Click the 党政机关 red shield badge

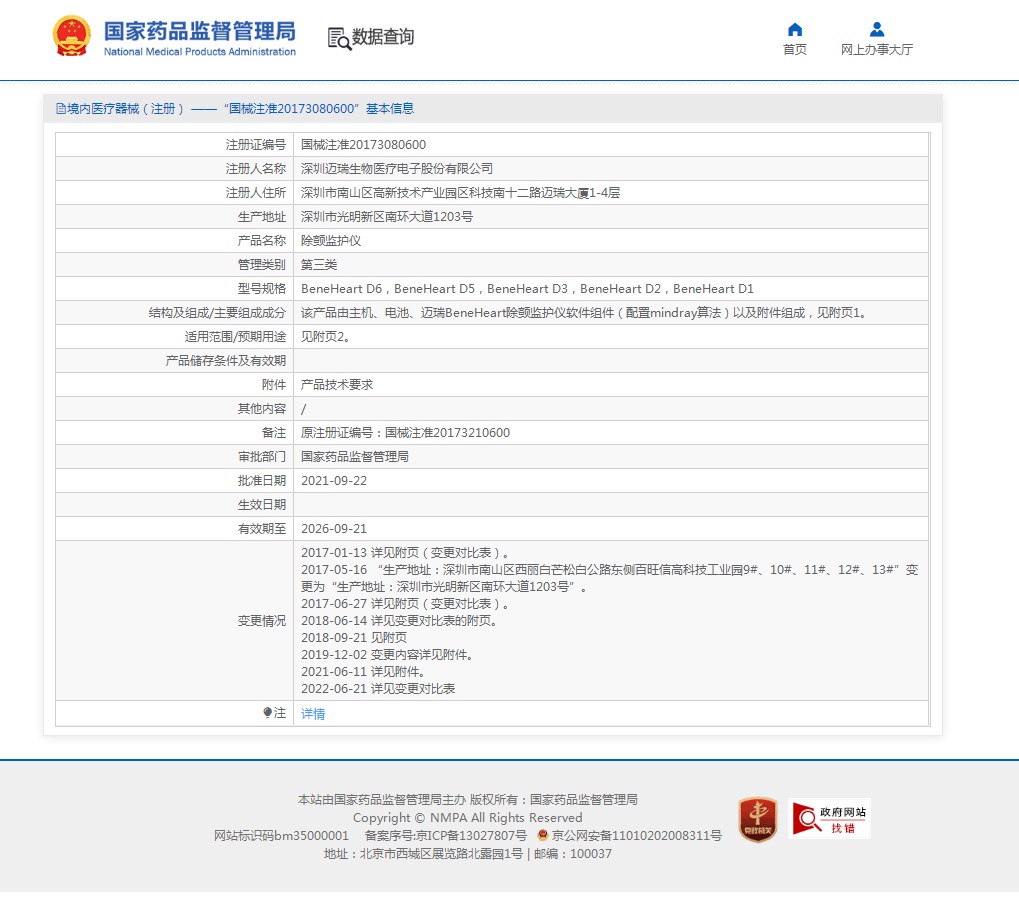tap(758, 819)
